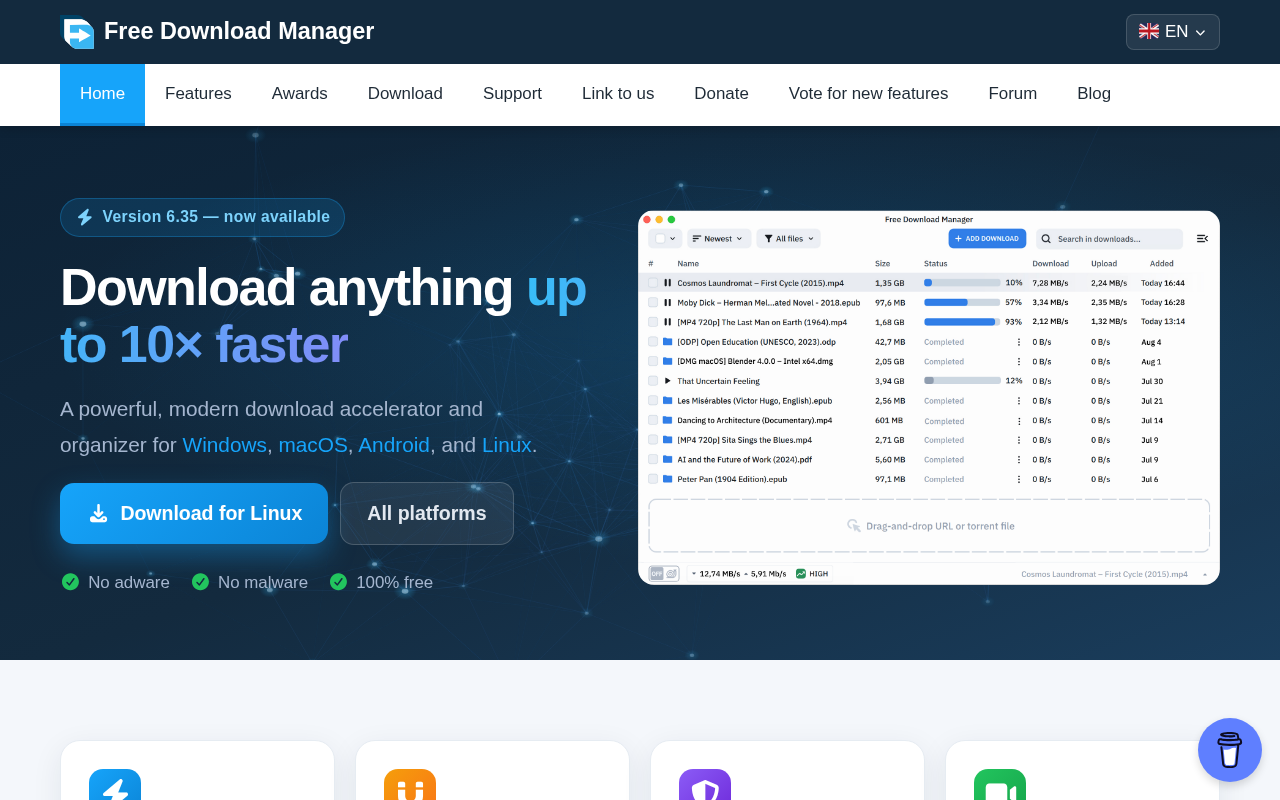Pause the Moby Dick epub download
Image resolution: width=1280 pixels, height=800 pixels.
[667, 302]
